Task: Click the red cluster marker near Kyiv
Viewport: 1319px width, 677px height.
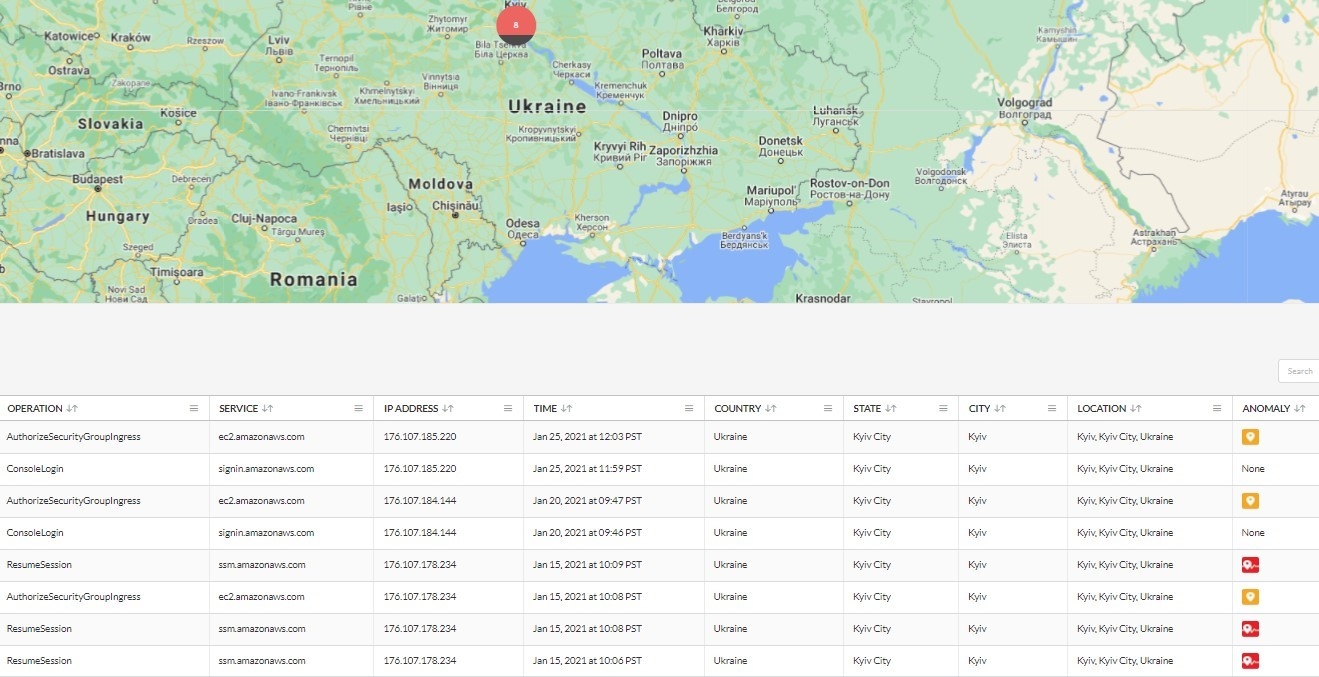Action: [x=516, y=25]
